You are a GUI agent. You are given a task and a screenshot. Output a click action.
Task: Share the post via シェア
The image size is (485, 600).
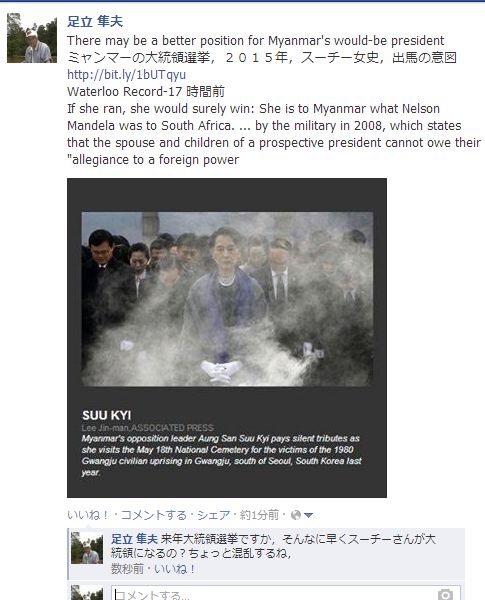pos(213,515)
